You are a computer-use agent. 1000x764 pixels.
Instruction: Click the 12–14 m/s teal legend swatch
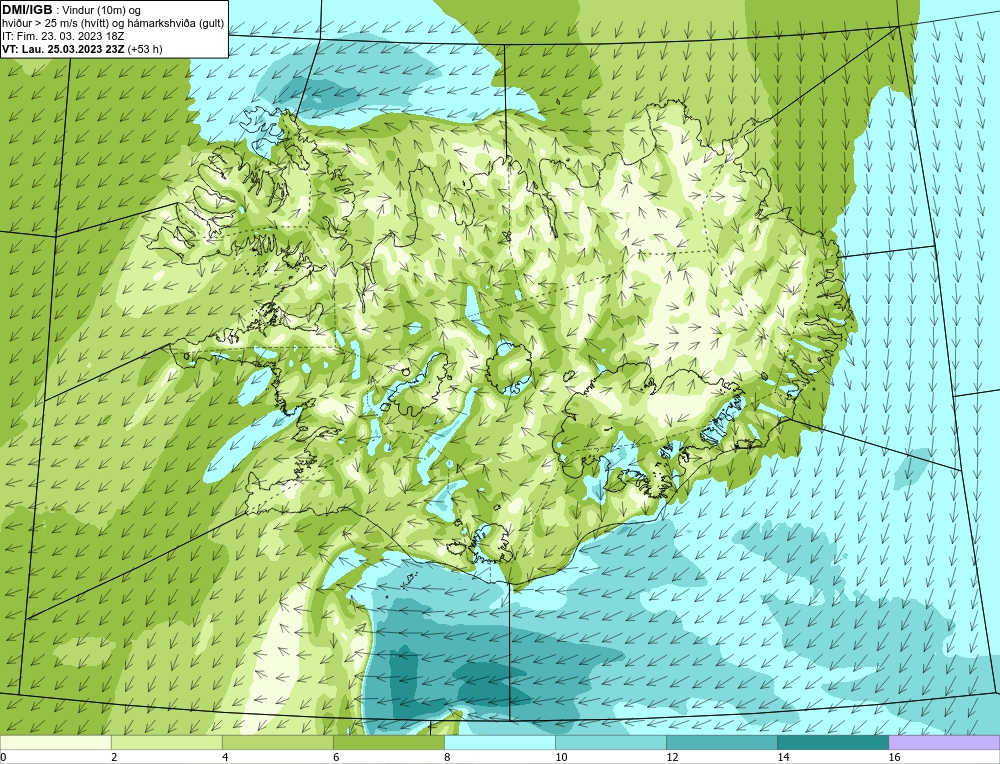tap(721, 742)
